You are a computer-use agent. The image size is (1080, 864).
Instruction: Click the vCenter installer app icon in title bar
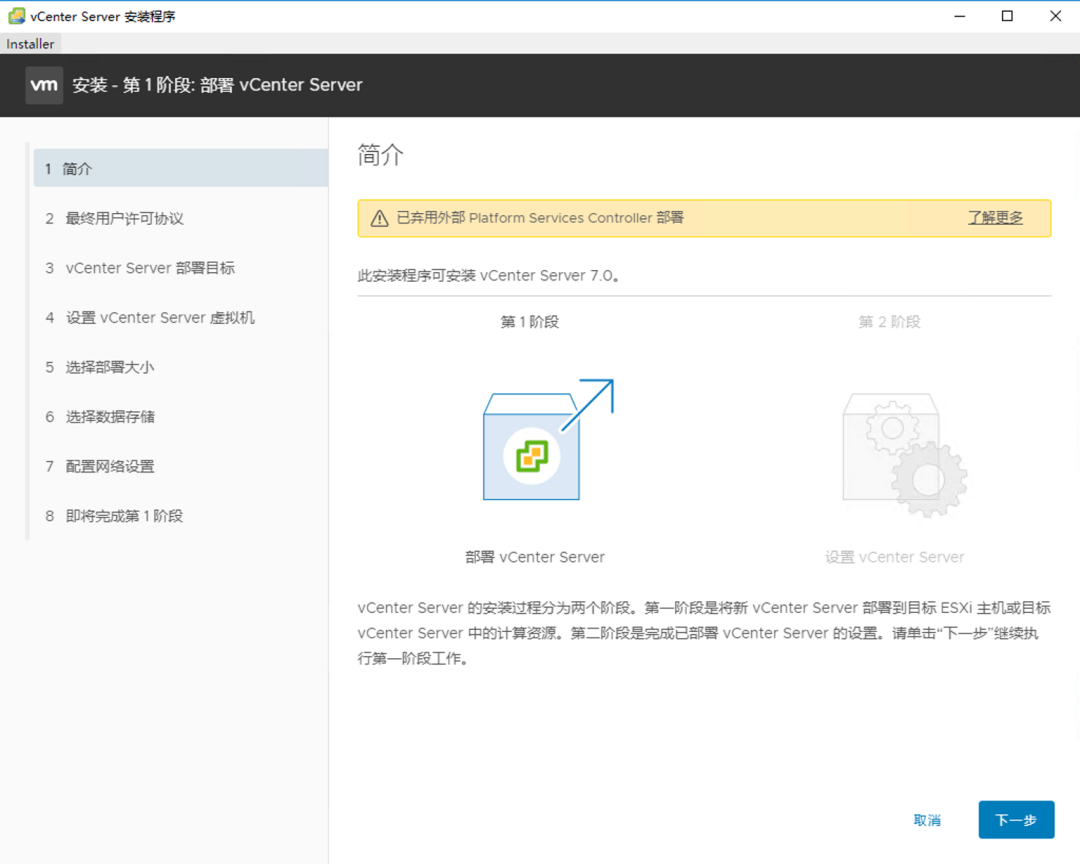pos(17,16)
